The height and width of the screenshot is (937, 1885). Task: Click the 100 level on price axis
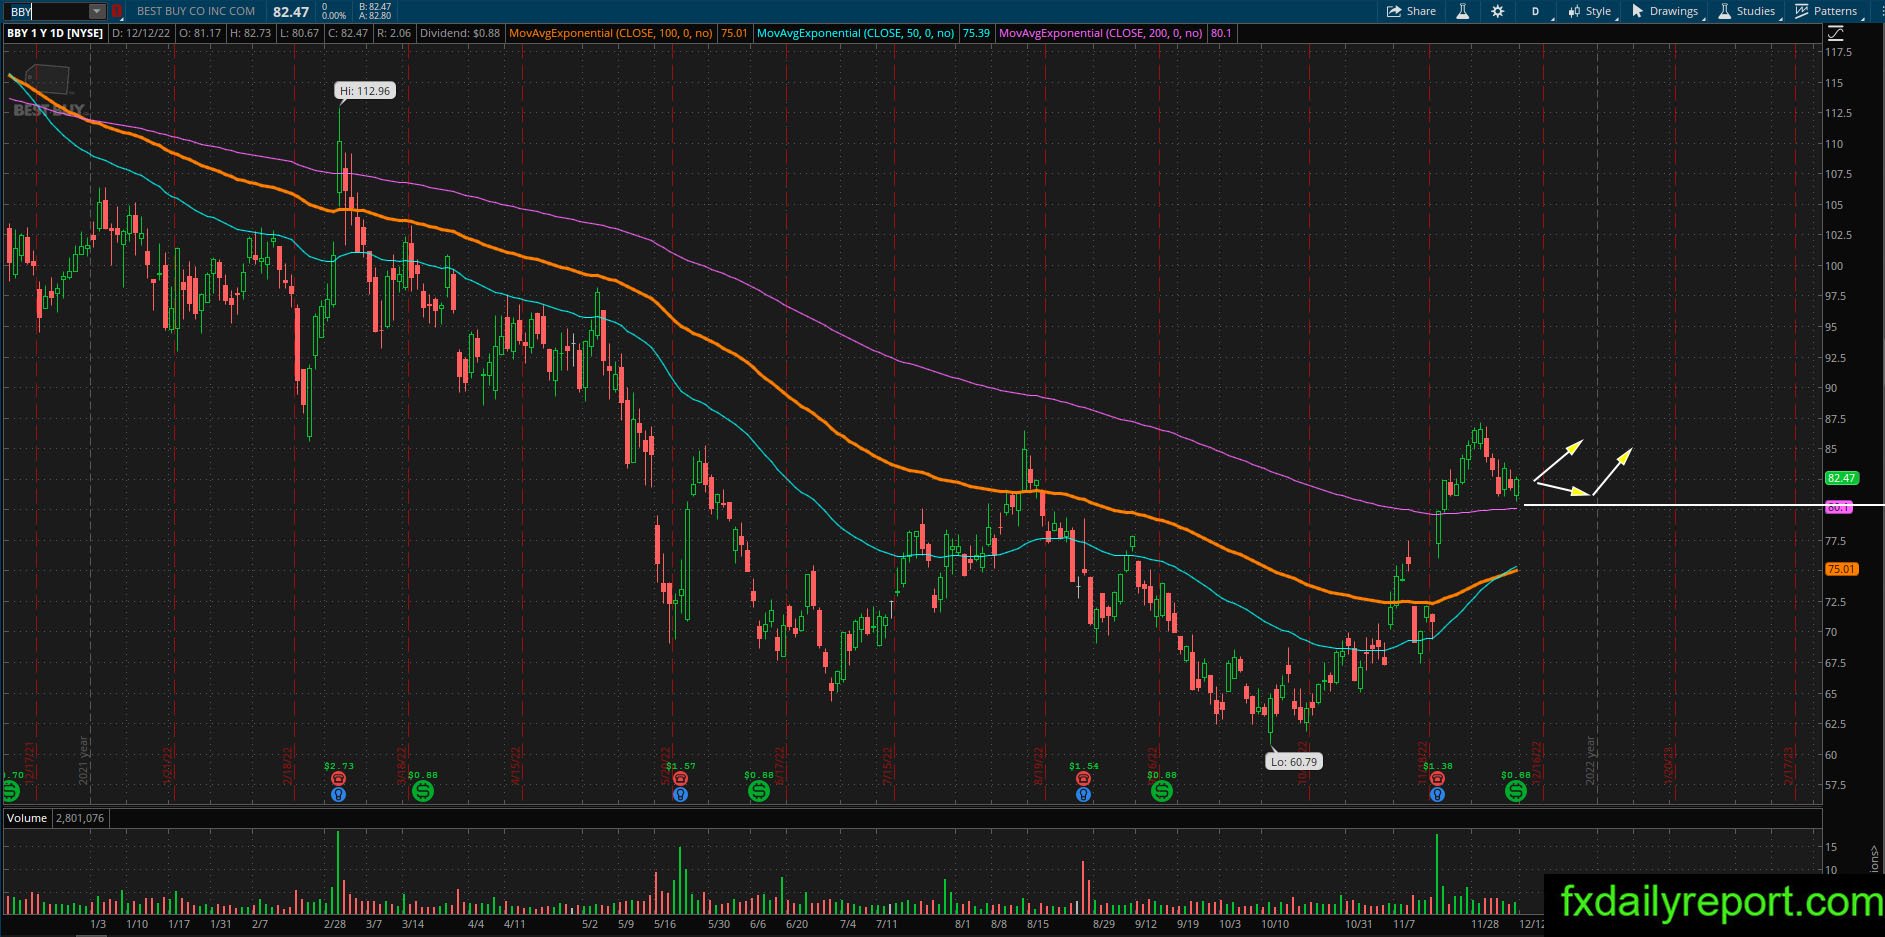coord(1834,266)
